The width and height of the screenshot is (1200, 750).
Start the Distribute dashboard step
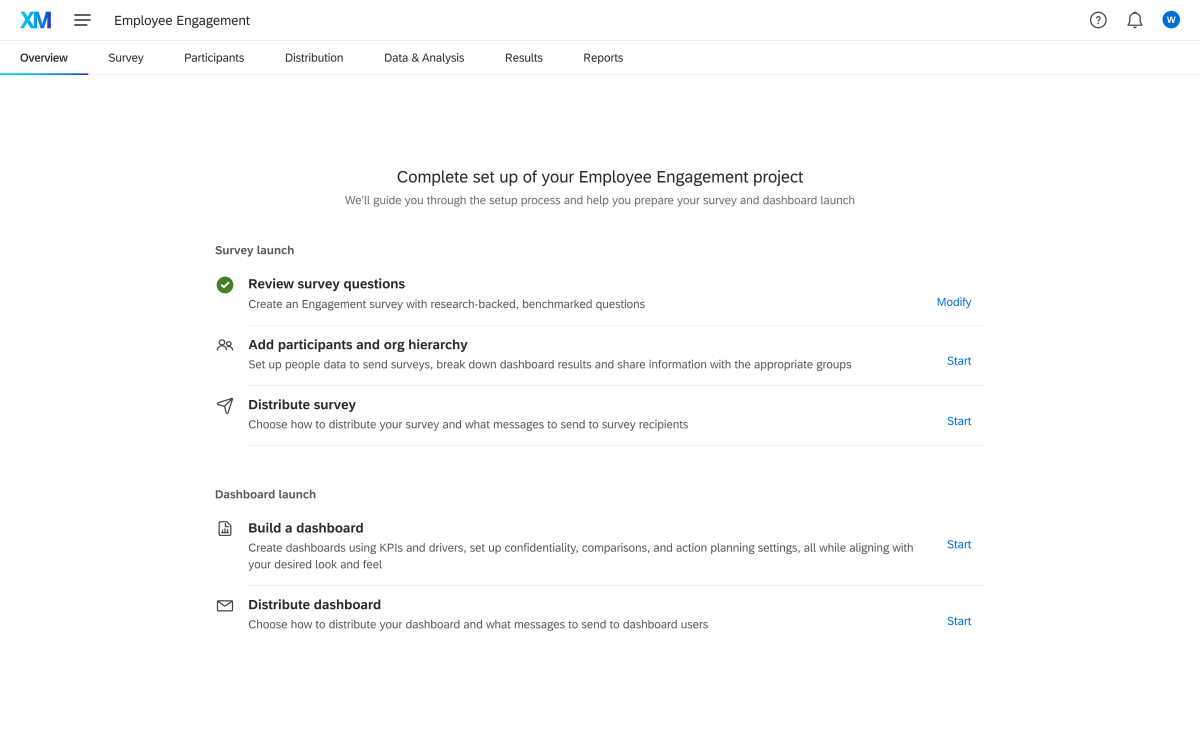pos(959,621)
